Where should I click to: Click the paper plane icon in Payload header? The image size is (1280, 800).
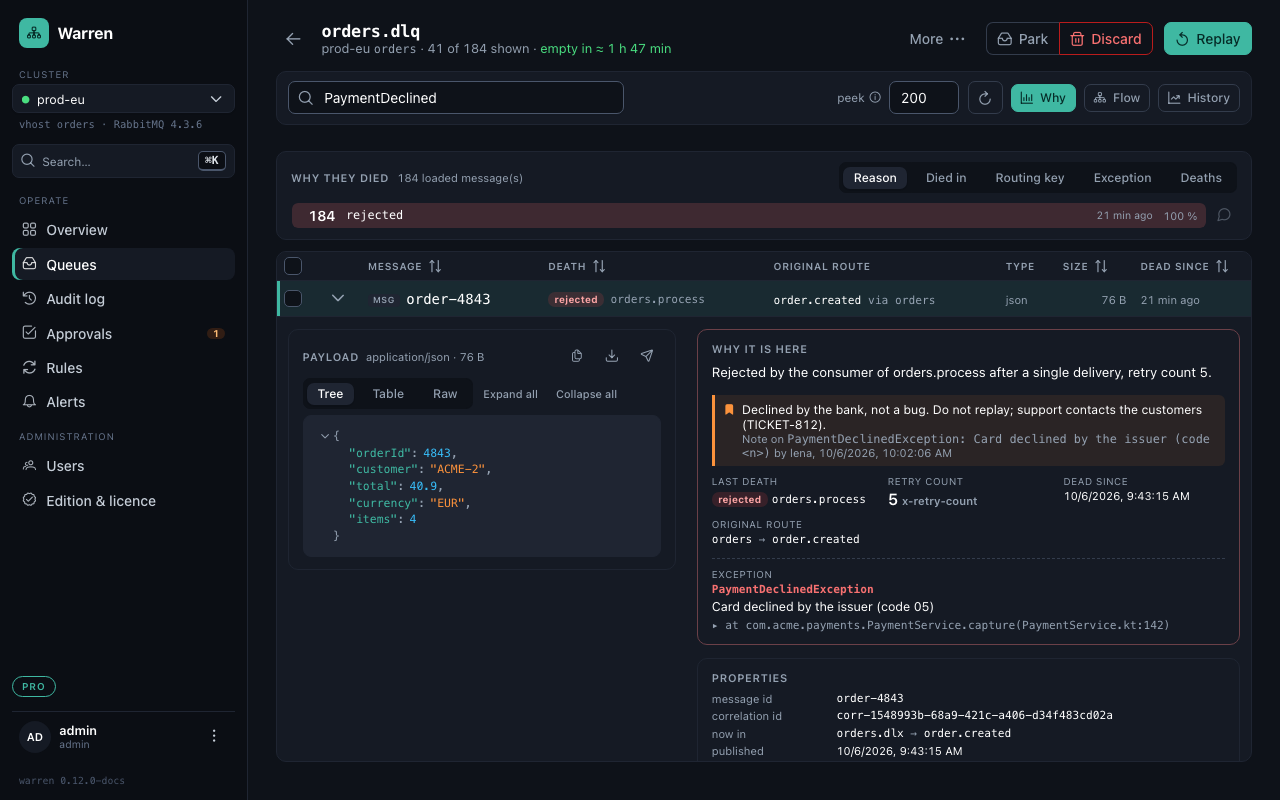click(x=647, y=356)
